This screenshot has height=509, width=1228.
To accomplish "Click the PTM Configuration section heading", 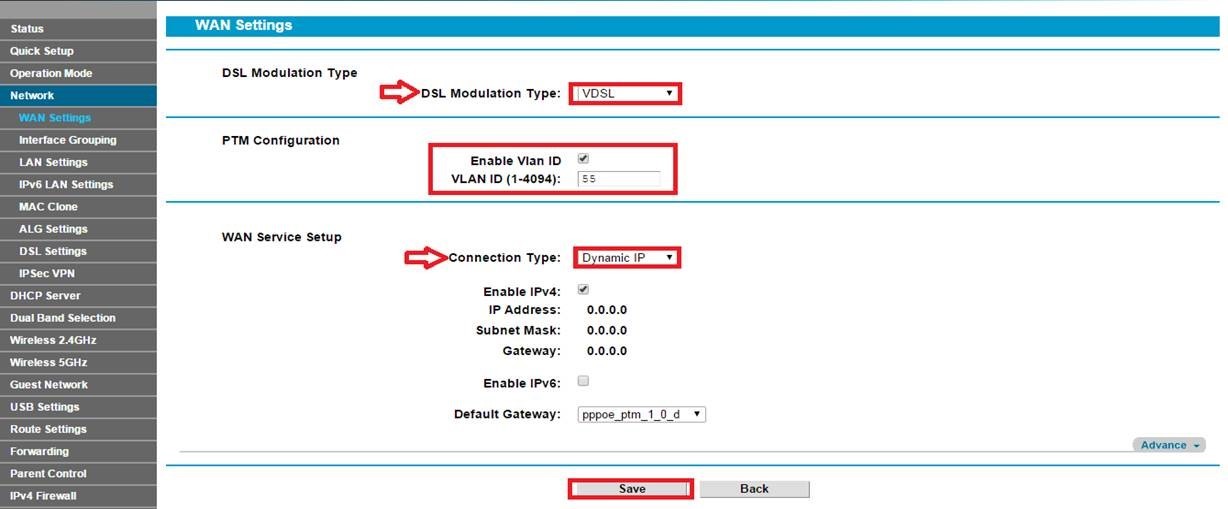I will tap(281, 140).
